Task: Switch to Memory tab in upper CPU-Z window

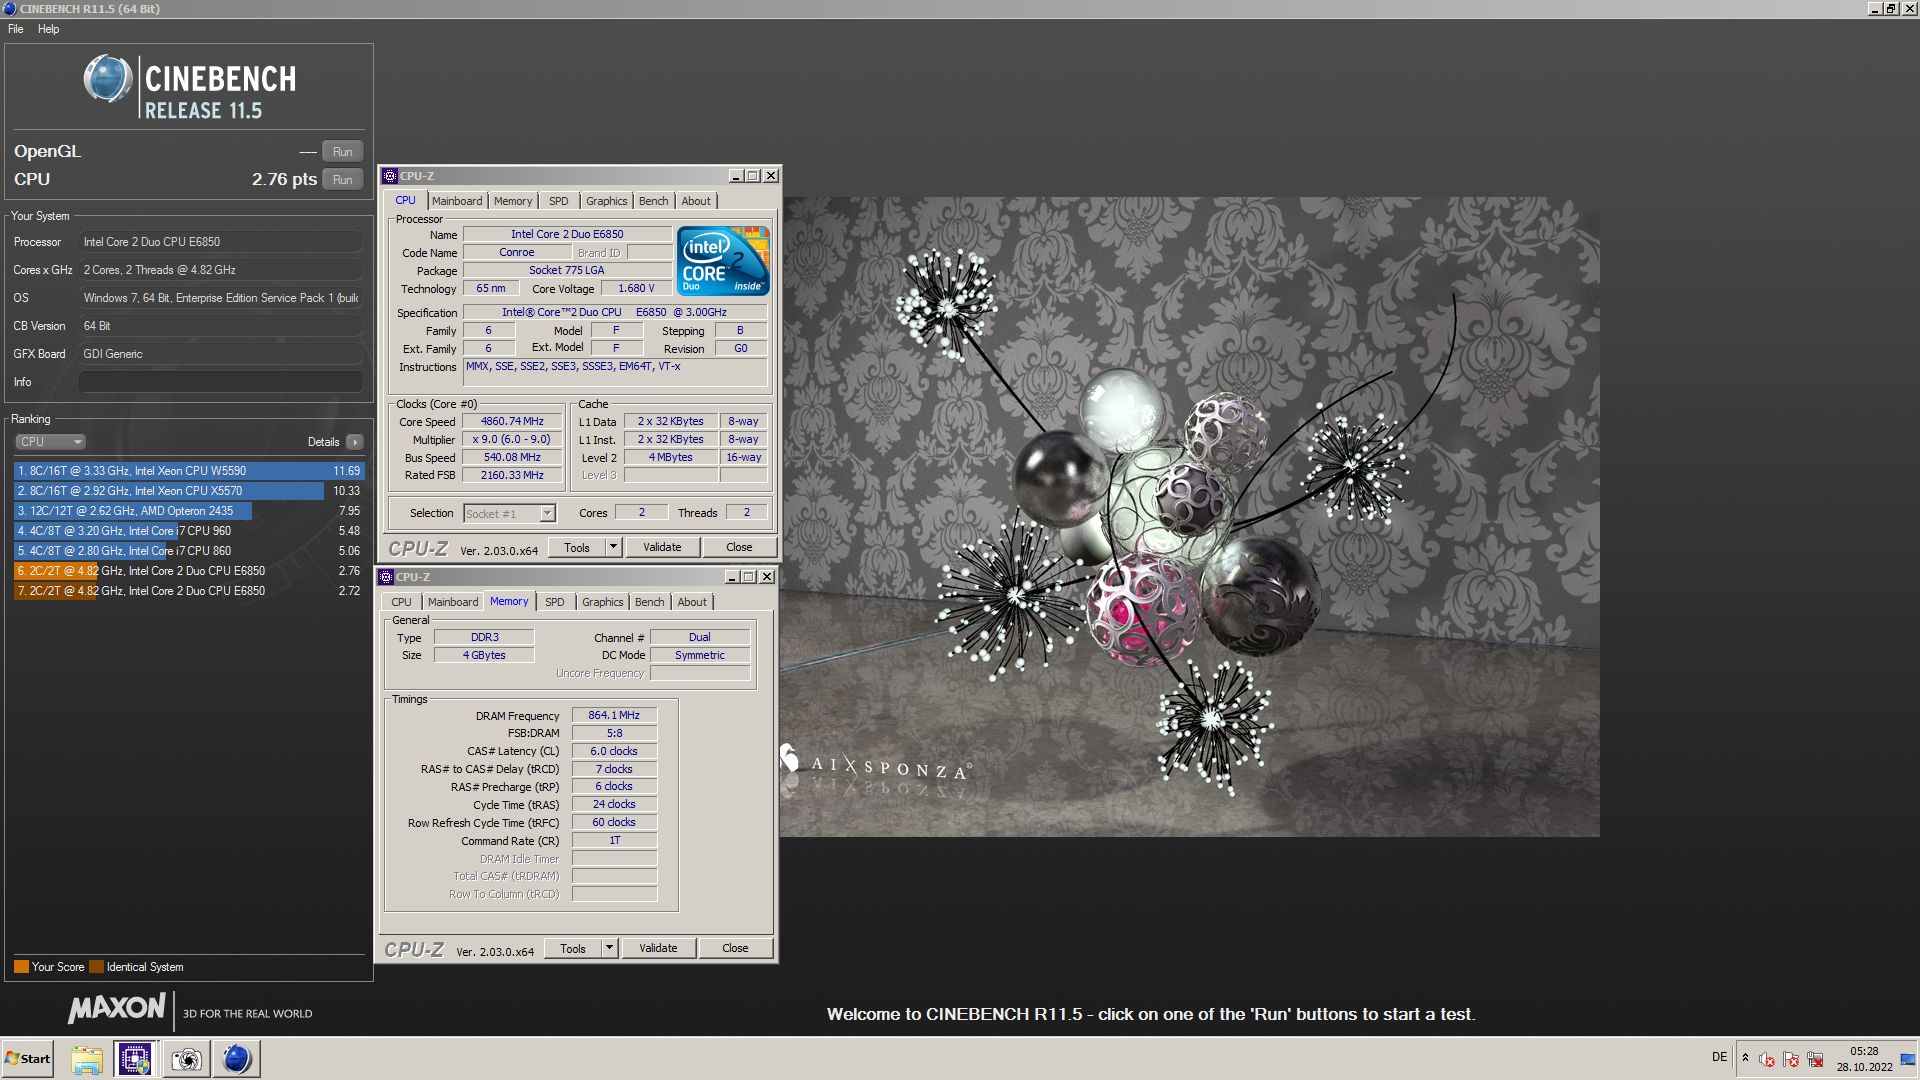Action: [x=513, y=201]
